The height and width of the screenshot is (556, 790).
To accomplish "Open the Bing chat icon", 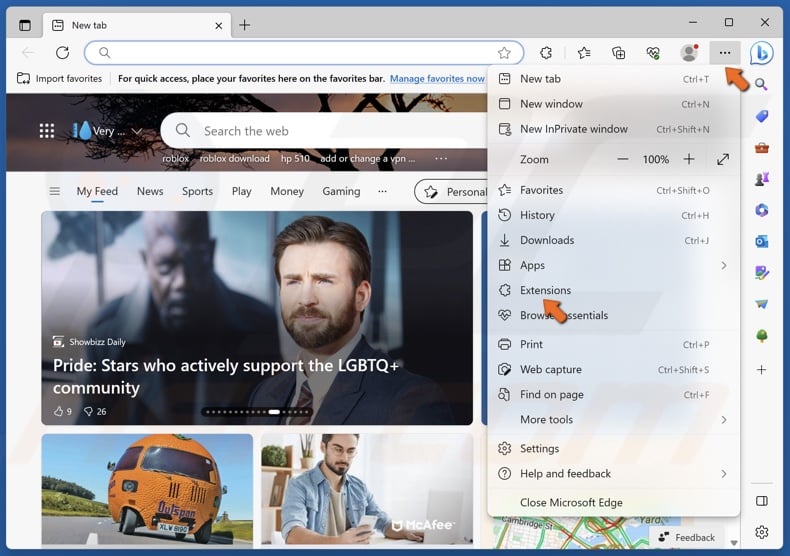I will click(761, 53).
